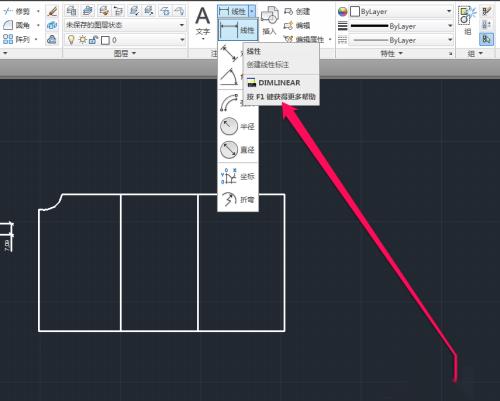Click the 创建 (Create) block button
This screenshot has height=401, width=500.
[297, 12]
